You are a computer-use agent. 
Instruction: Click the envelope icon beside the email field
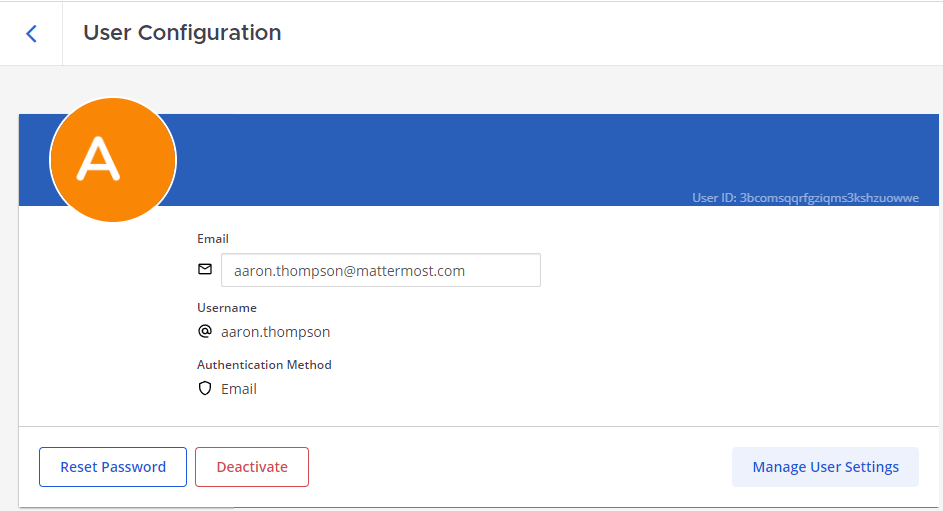pyautogui.click(x=205, y=270)
